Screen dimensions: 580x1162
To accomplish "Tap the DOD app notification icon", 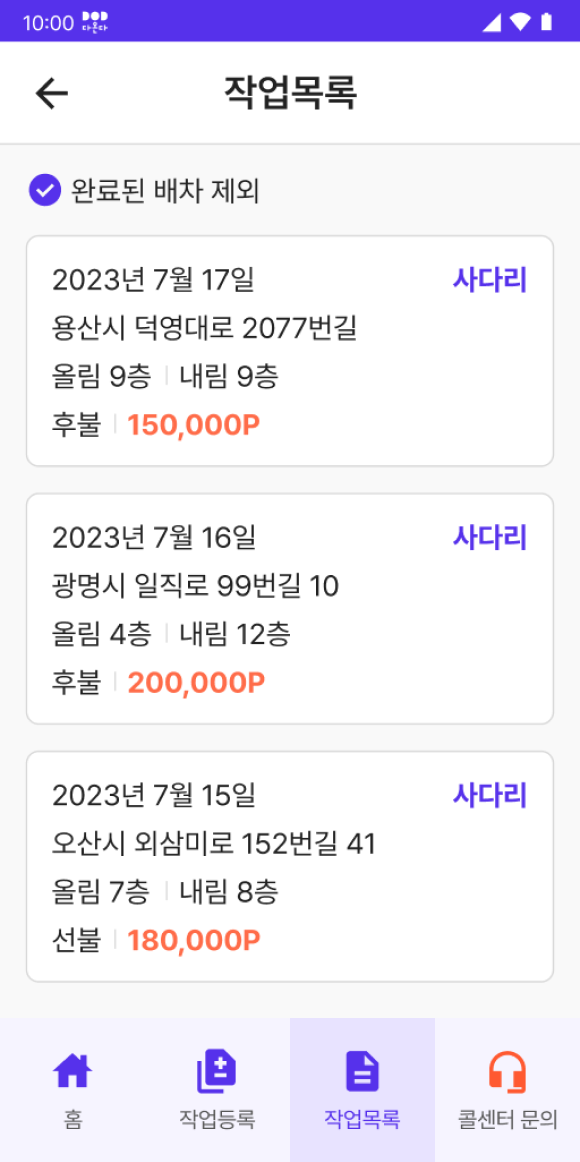I will (x=96, y=21).
